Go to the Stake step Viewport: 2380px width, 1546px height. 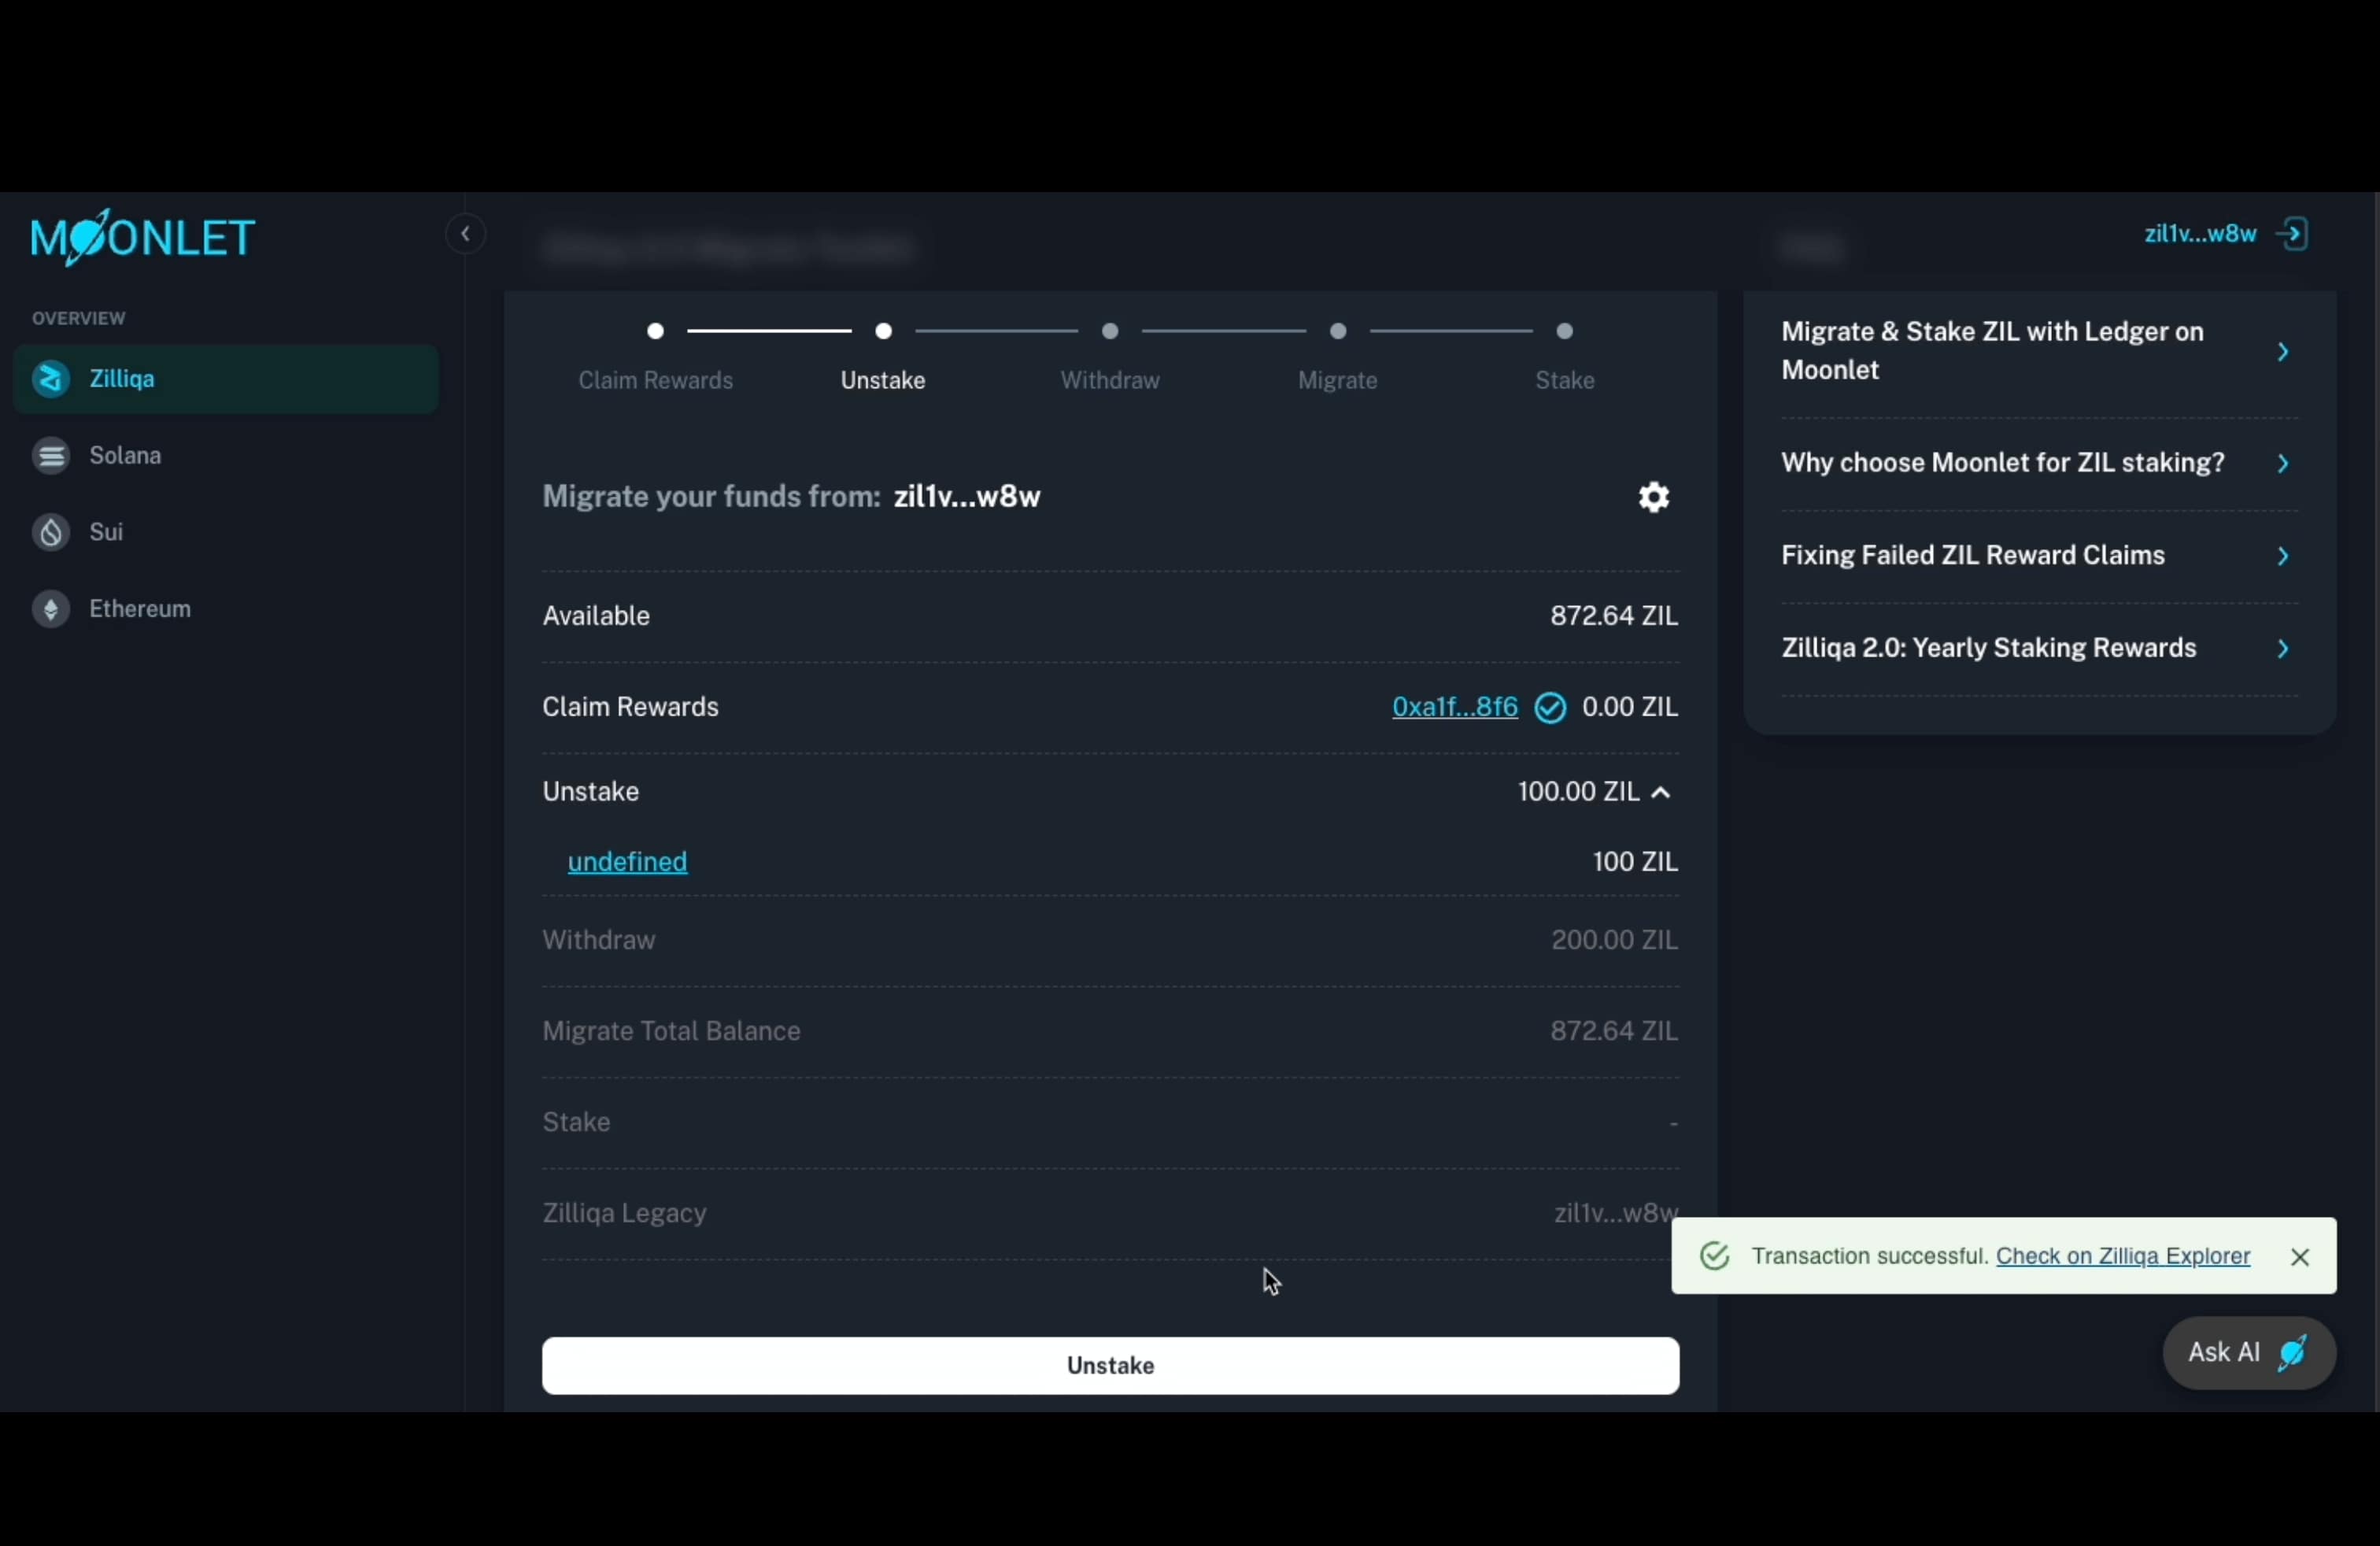click(x=1565, y=381)
